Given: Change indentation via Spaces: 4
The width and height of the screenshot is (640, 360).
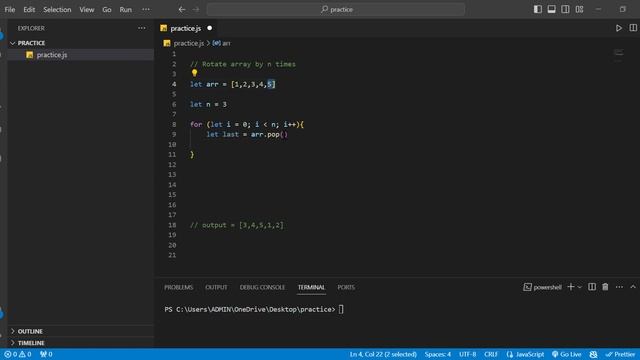Looking at the screenshot, I should [x=438, y=354].
